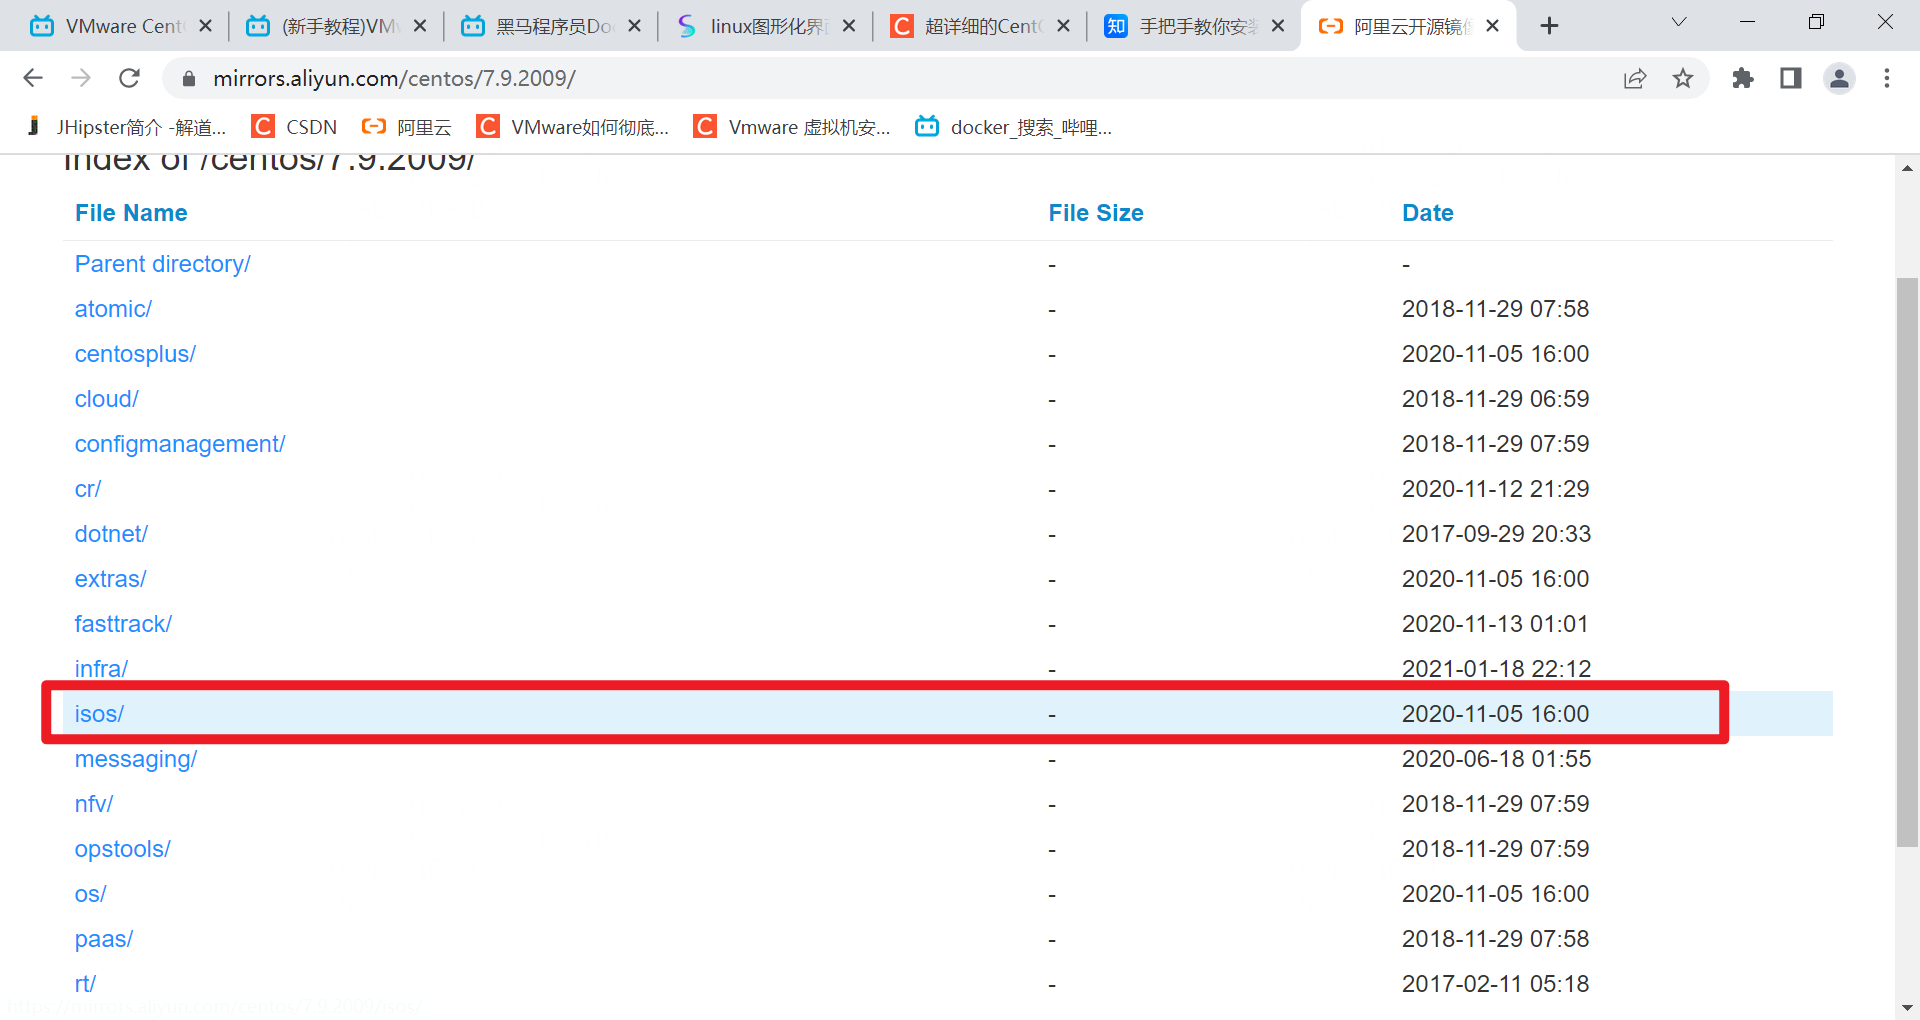Click the address bar URL

coord(394,78)
